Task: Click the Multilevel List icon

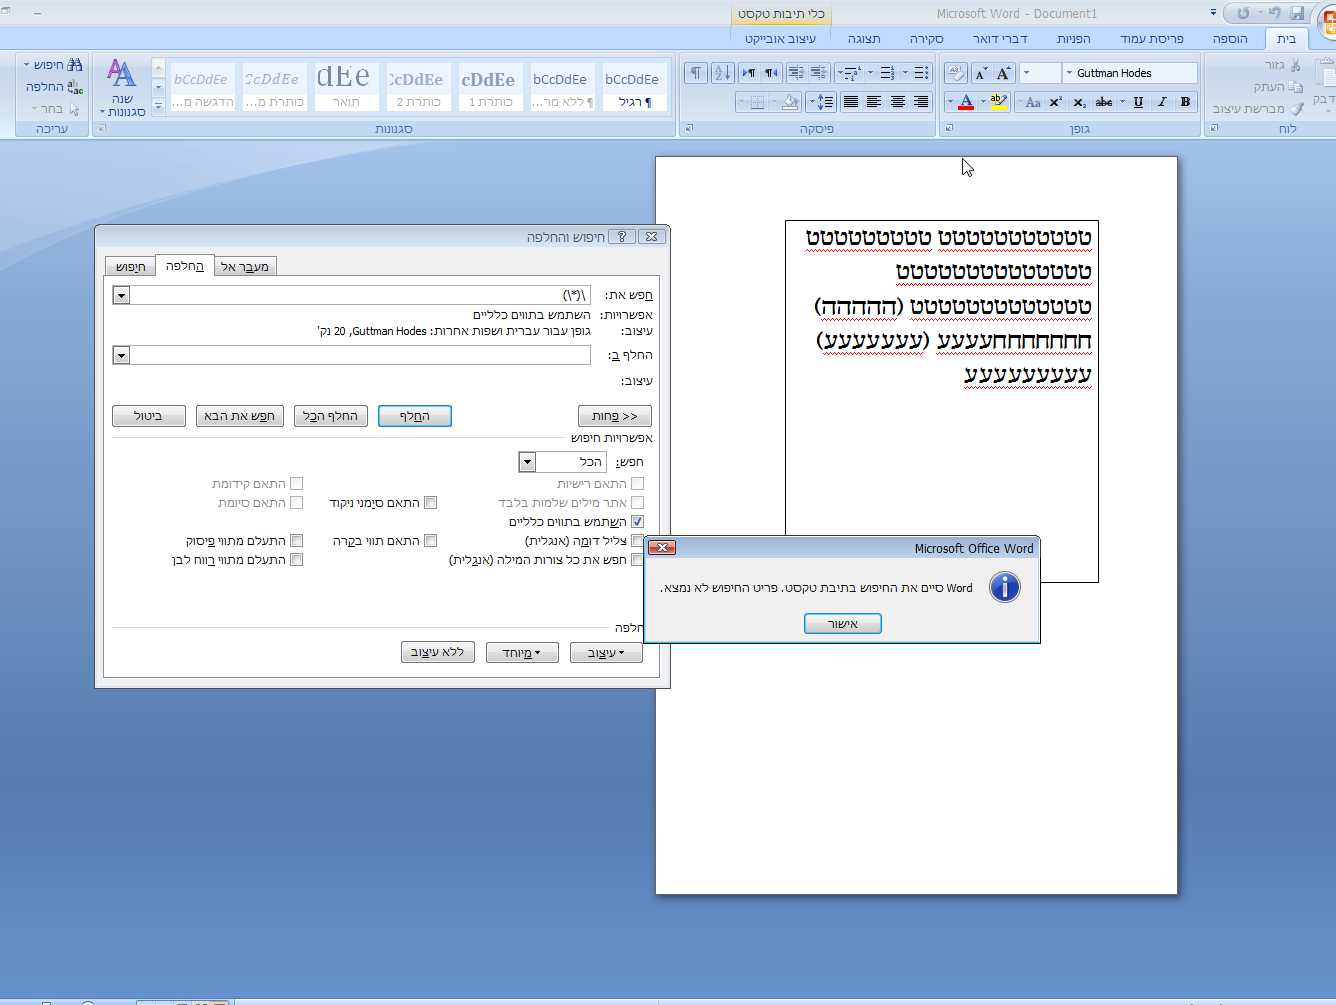Action: pos(851,73)
